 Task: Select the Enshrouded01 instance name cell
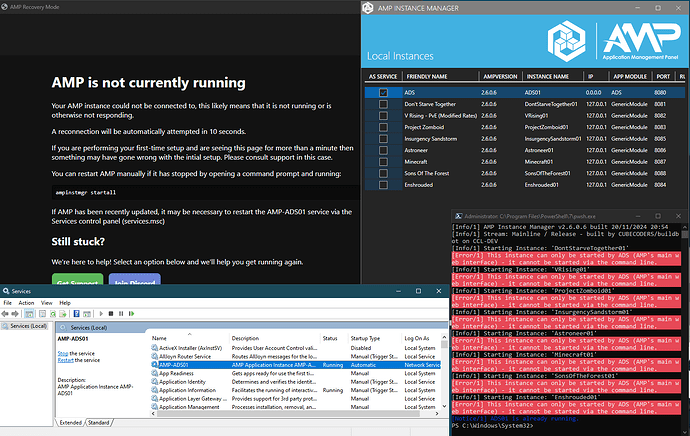[x=541, y=185]
